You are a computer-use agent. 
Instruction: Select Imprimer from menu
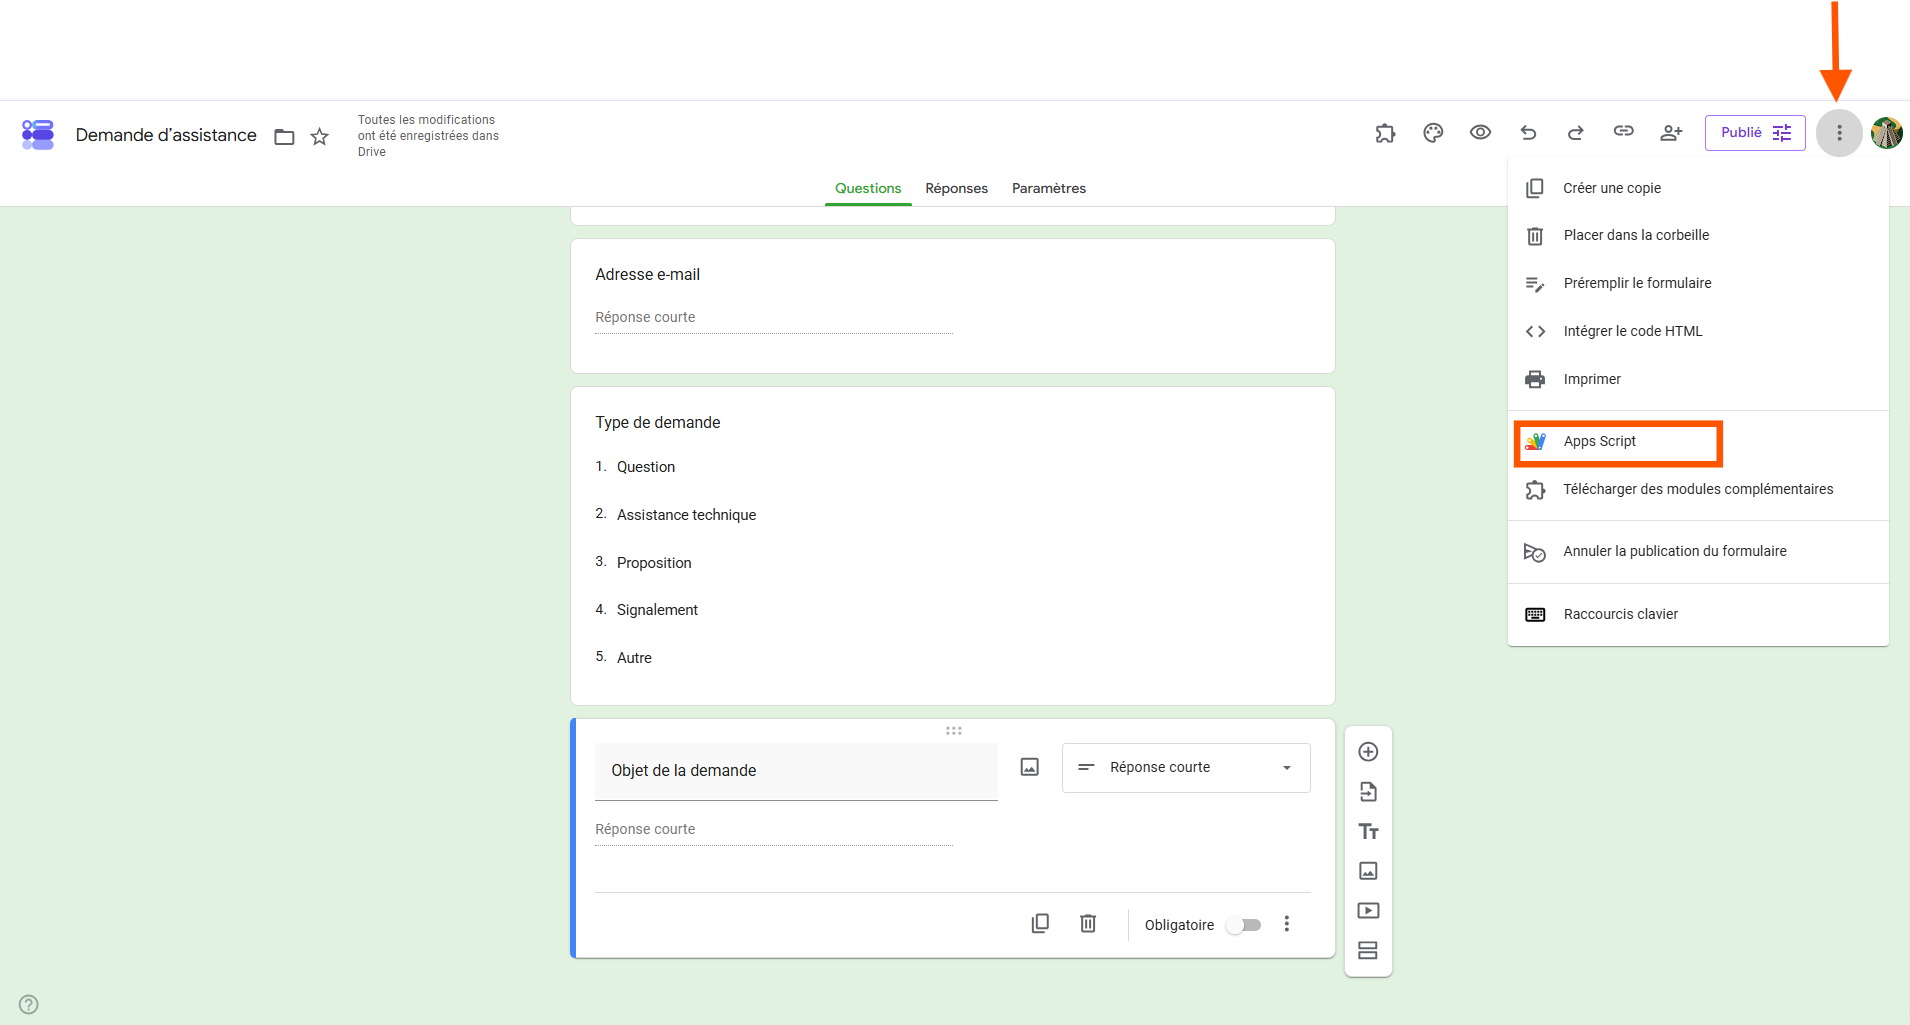pos(1698,380)
